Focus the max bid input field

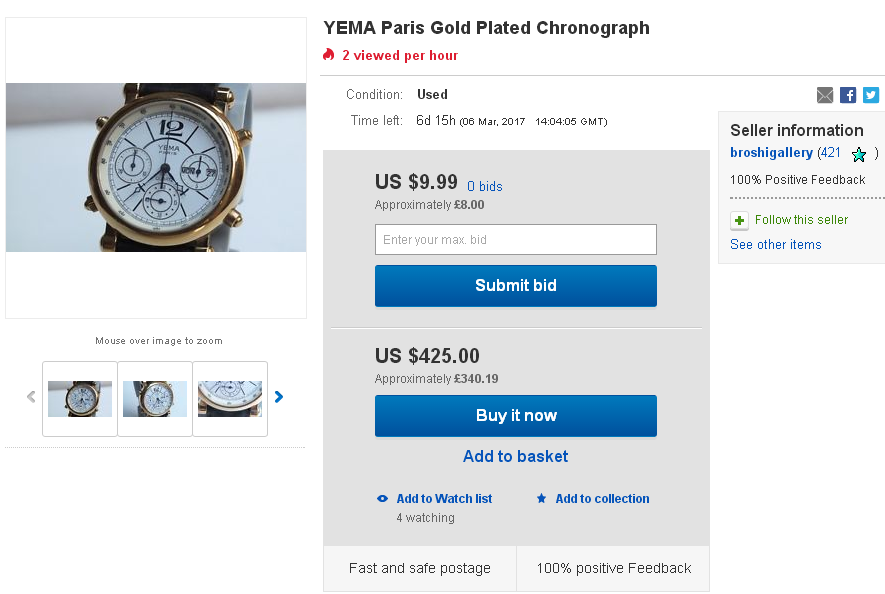click(515, 240)
